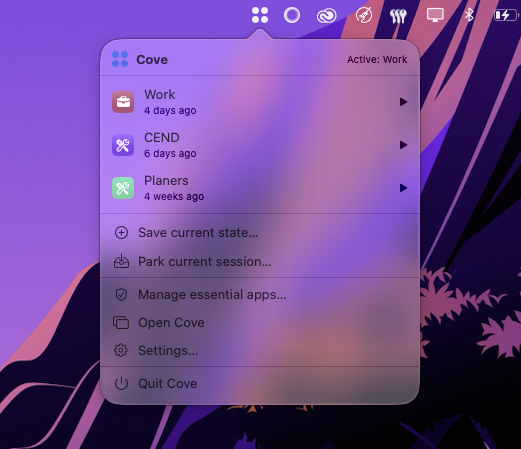Click the battery charging status icon

pos(506,15)
